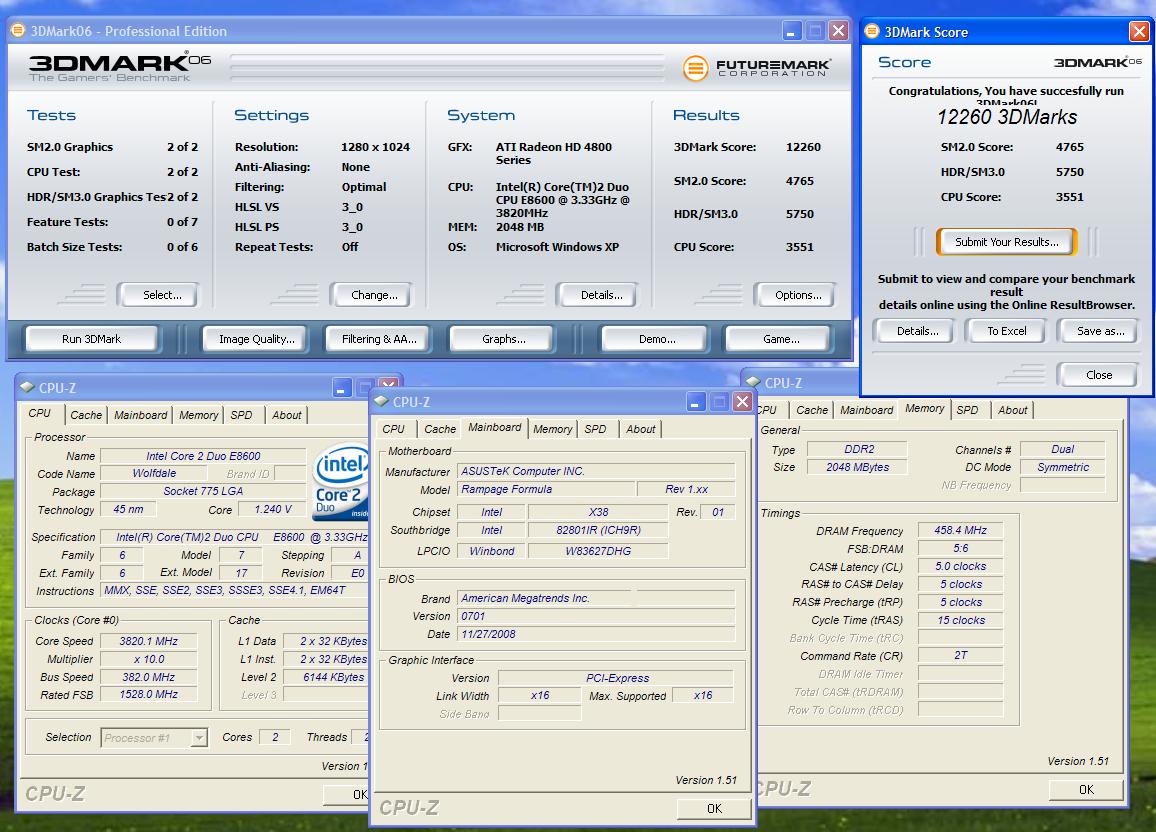Select Memory tab in Mainboard CPU-Z window

tap(552, 429)
